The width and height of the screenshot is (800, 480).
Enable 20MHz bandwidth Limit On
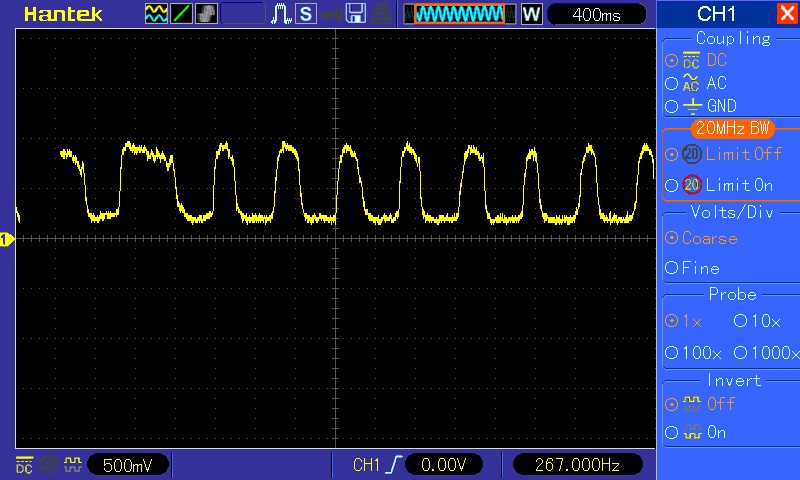click(727, 185)
